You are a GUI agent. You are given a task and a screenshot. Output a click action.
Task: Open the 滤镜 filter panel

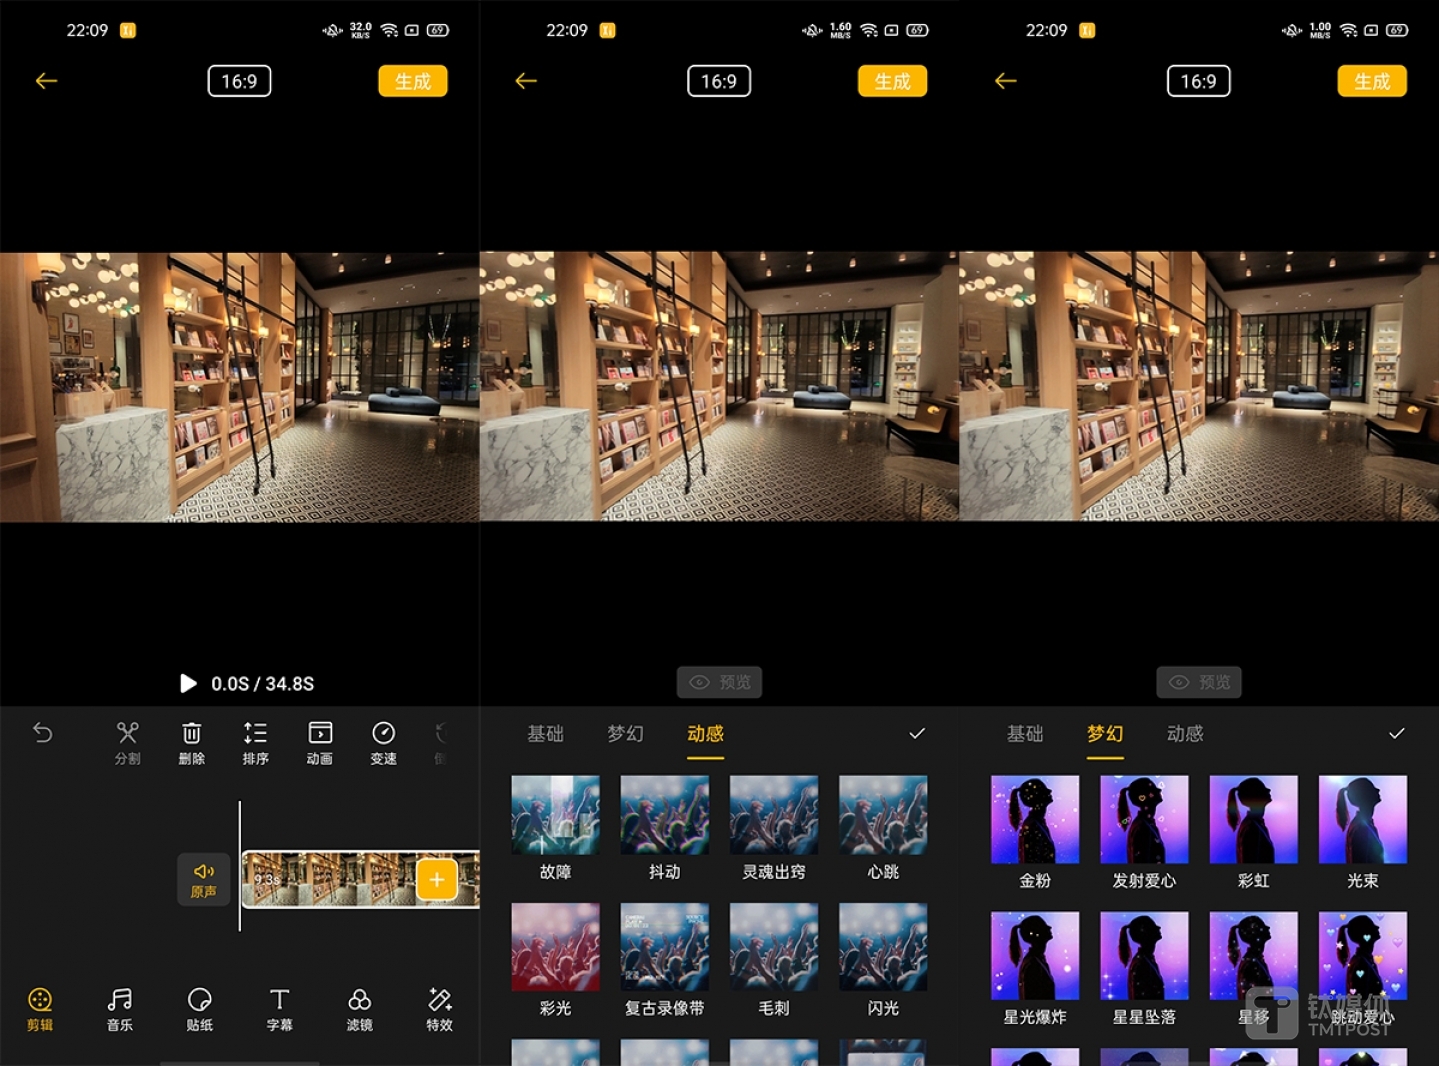pos(360,1008)
